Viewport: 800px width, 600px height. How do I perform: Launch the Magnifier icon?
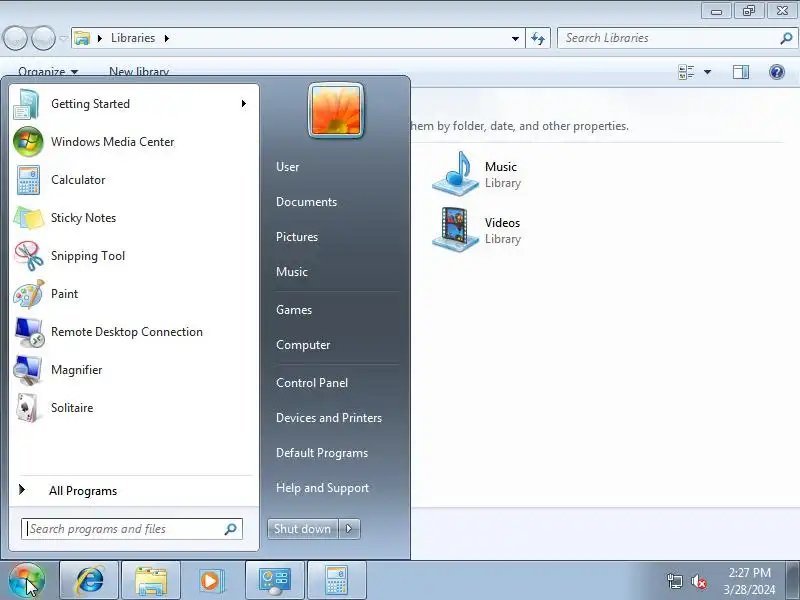(x=28, y=370)
